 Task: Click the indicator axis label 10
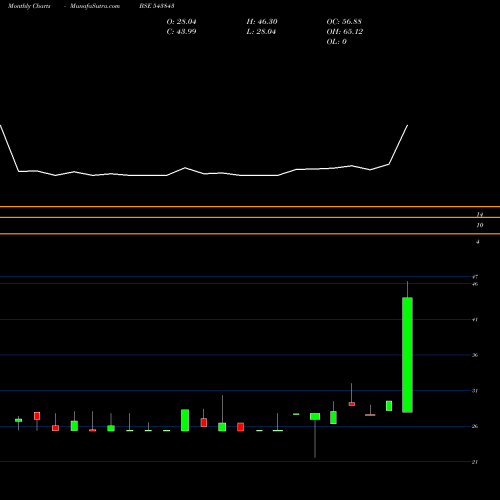click(480, 225)
